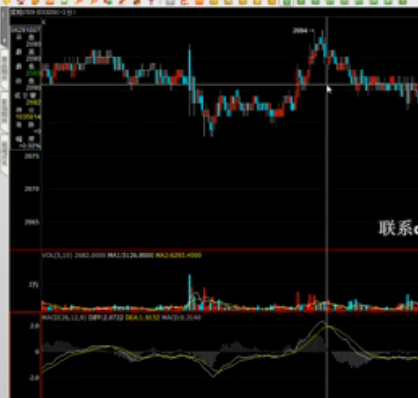418x398 pixels.
Task: Close the quote info box with X
Action: 44,22
